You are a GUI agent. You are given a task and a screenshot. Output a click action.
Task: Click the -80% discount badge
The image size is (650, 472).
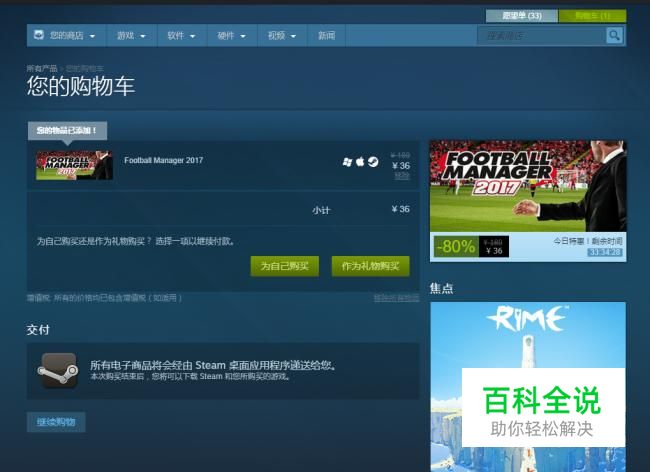tap(456, 247)
